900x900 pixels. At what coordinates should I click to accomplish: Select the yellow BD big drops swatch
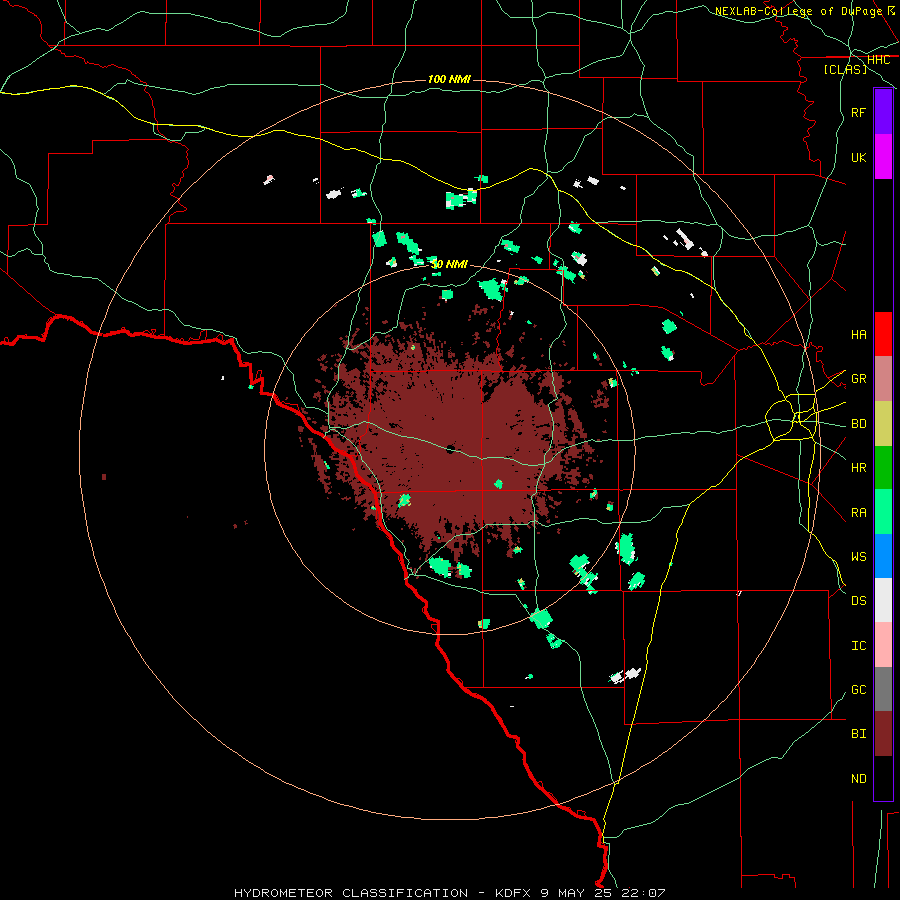click(x=883, y=424)
